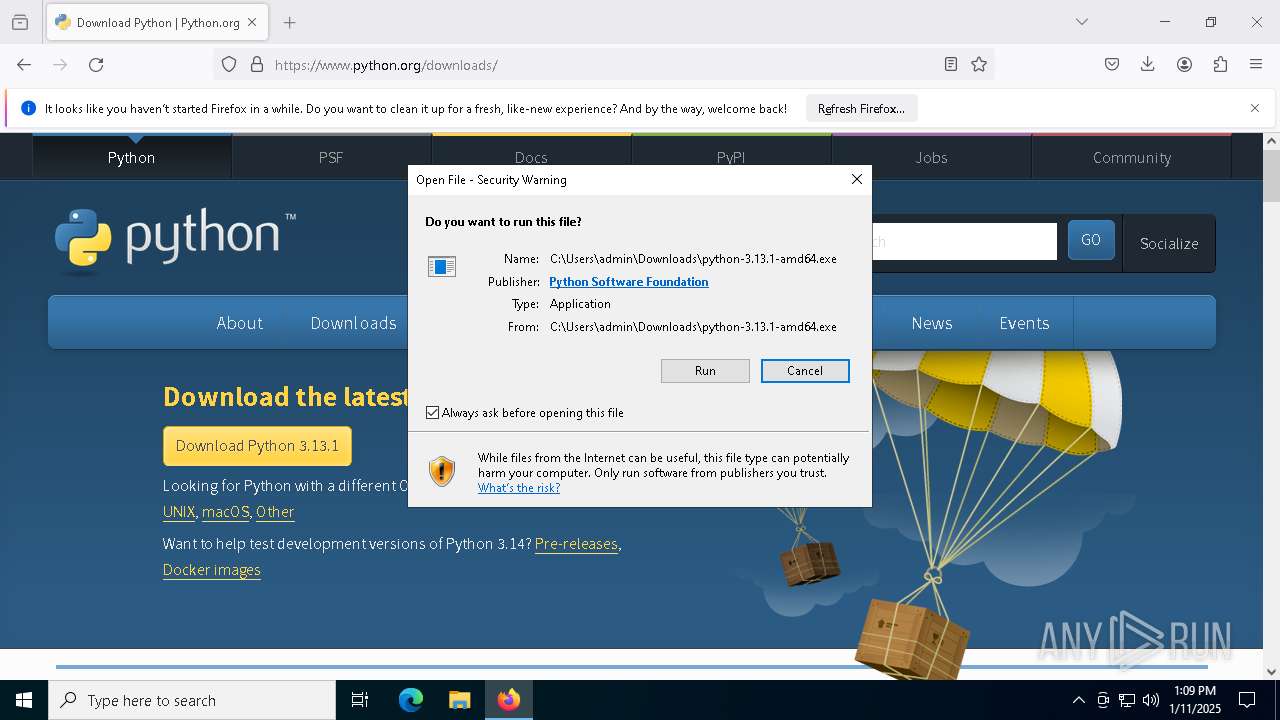The height and width of the screenshot is (720, 1280).
Task: Close the Open File security warning dialog
Action: pos(856,179)
